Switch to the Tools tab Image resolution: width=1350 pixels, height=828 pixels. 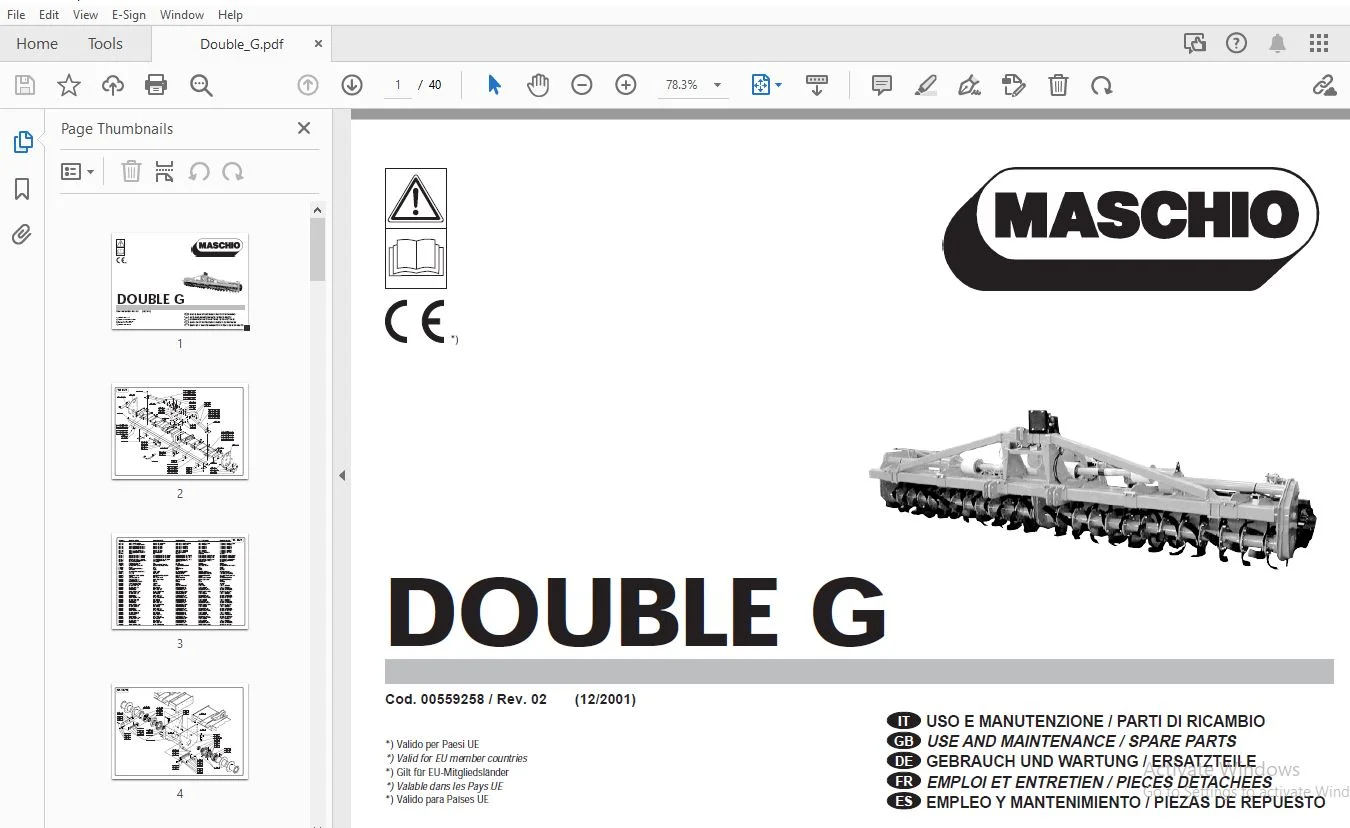click(105, 44)
